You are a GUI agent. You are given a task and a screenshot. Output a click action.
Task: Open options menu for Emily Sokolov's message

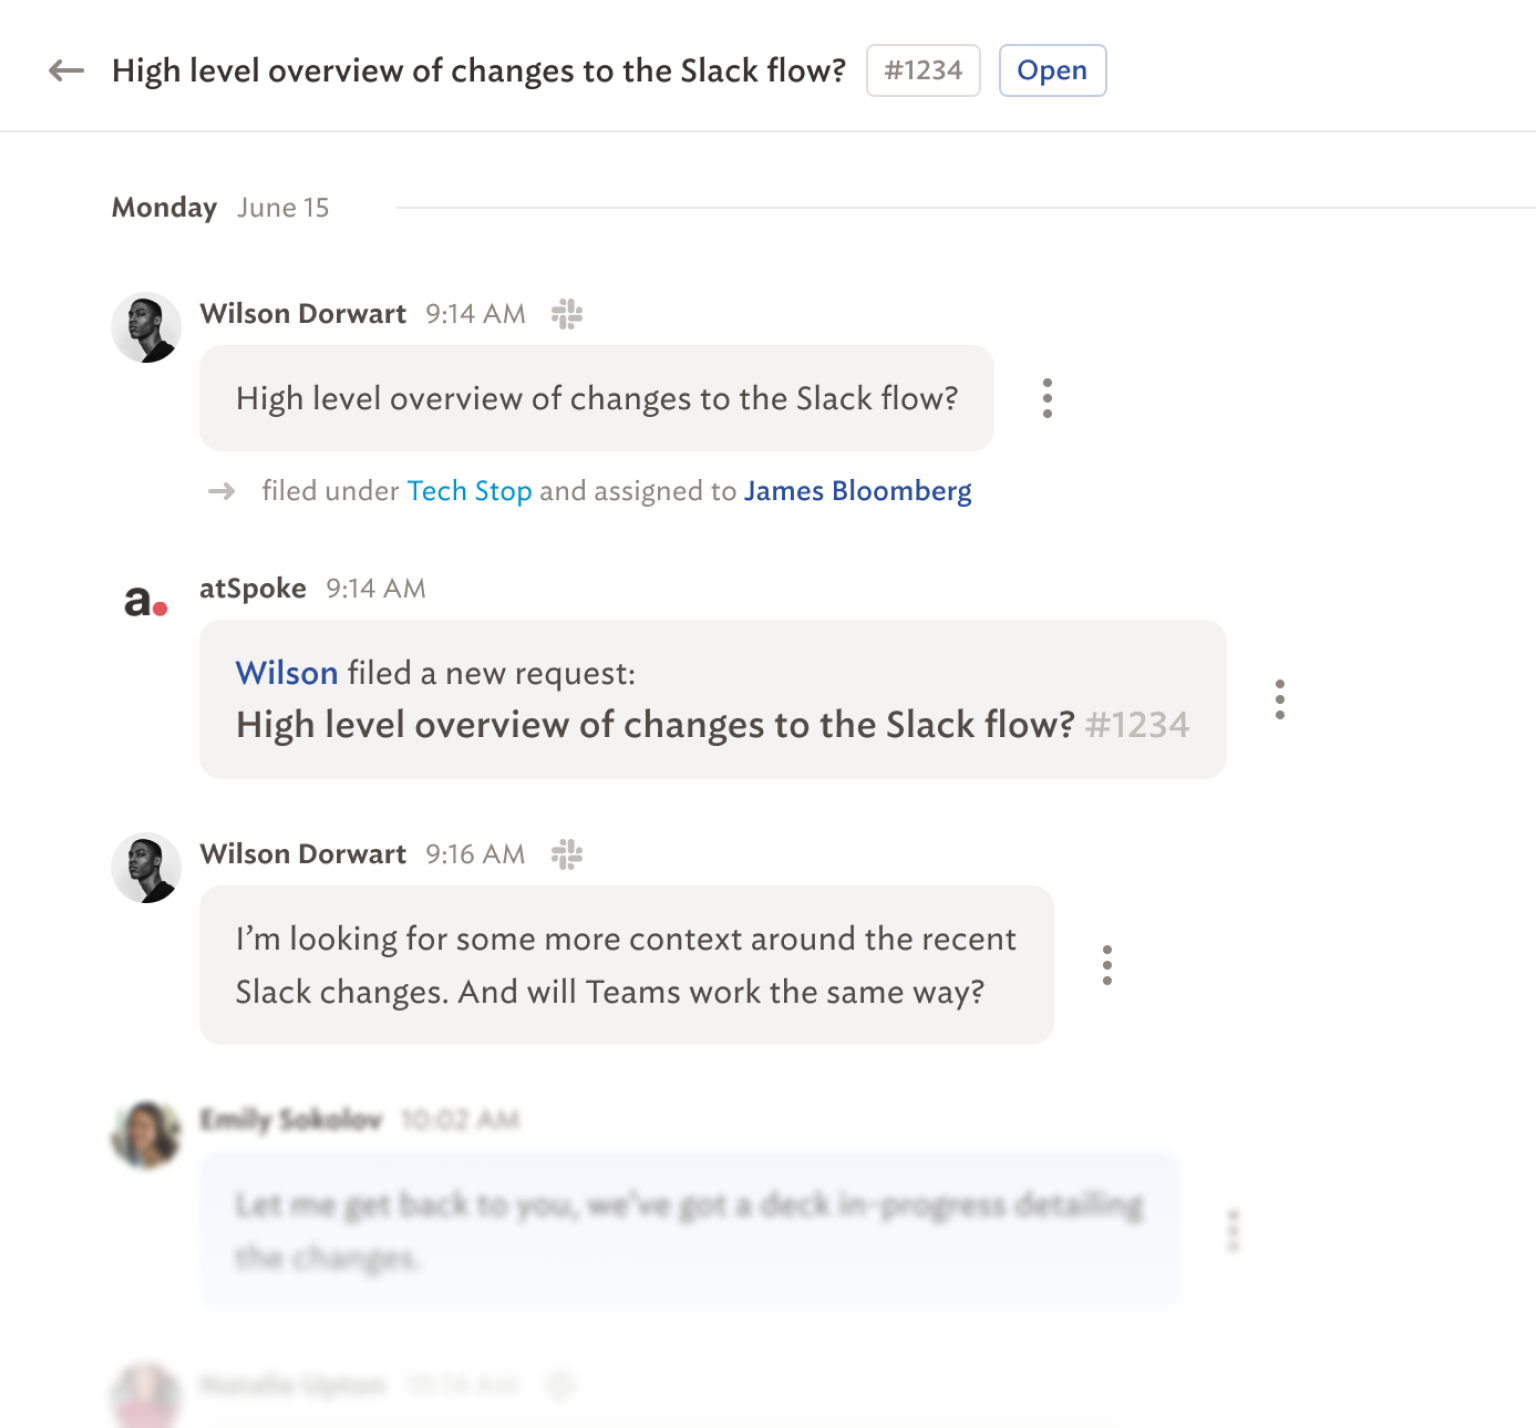click(1233, 1231)
